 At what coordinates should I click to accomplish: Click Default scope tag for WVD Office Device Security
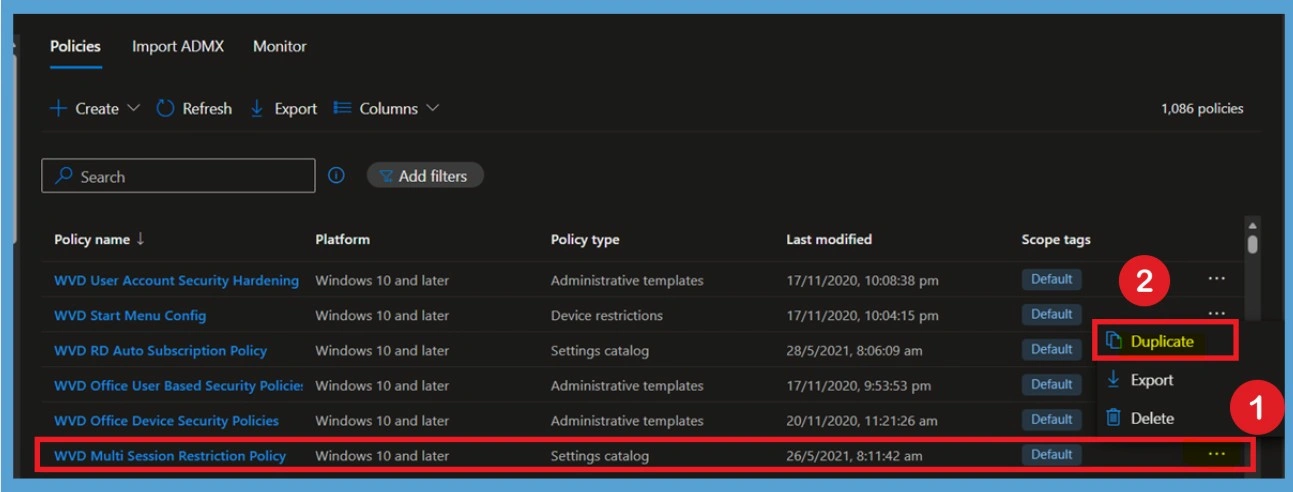click(x=1052, y=419)
